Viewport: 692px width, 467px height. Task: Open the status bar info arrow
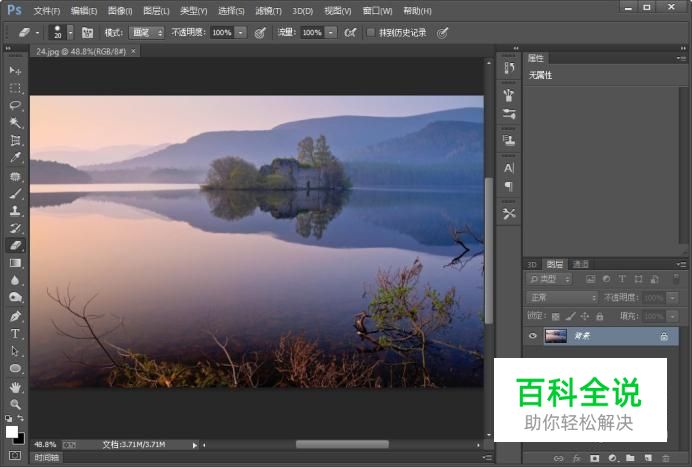pos(195,445)
